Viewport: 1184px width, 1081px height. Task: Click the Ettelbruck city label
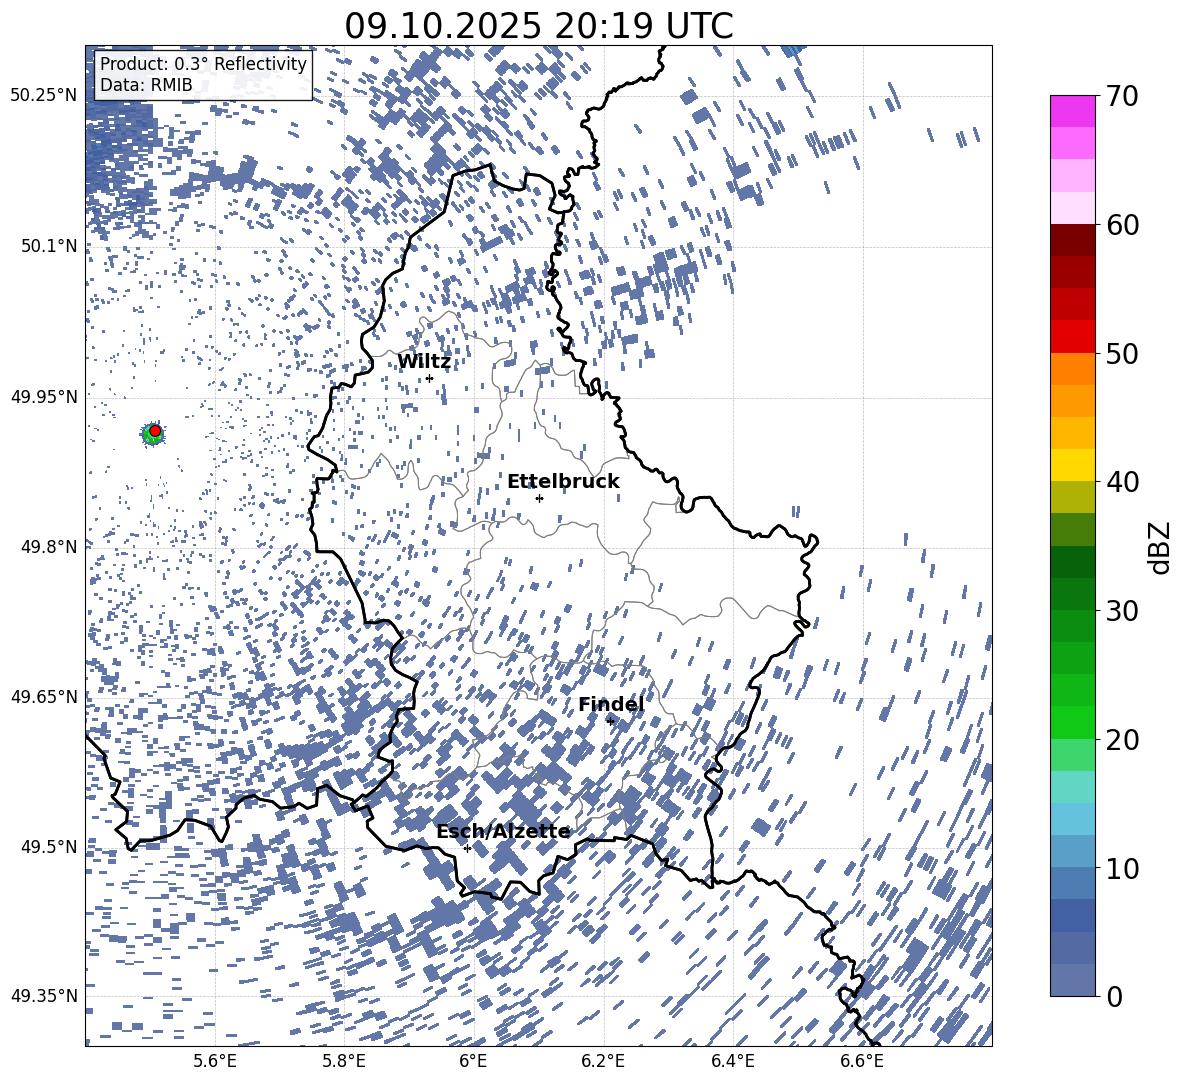[x=563, y=482]
